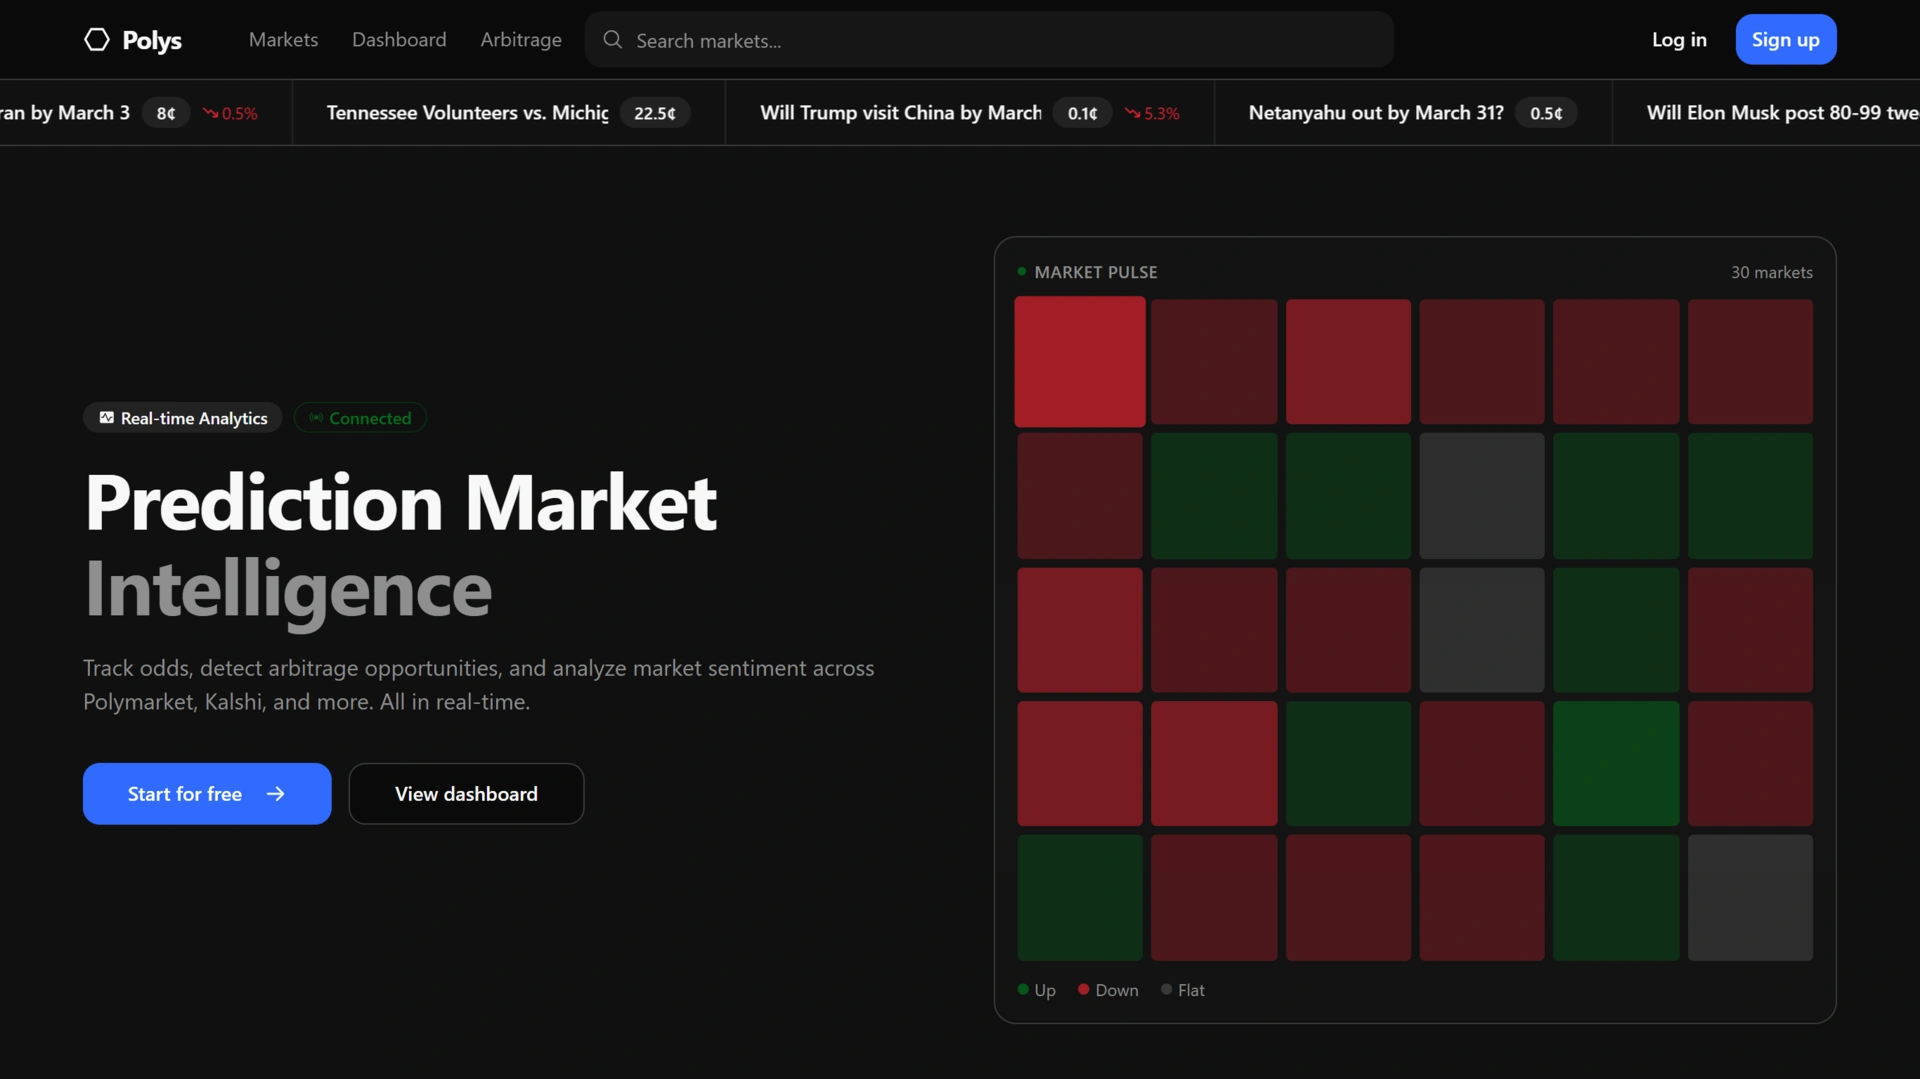Click the search magnifier icon
This screenshot has width=1920, height=1079.
click(613, 40)
